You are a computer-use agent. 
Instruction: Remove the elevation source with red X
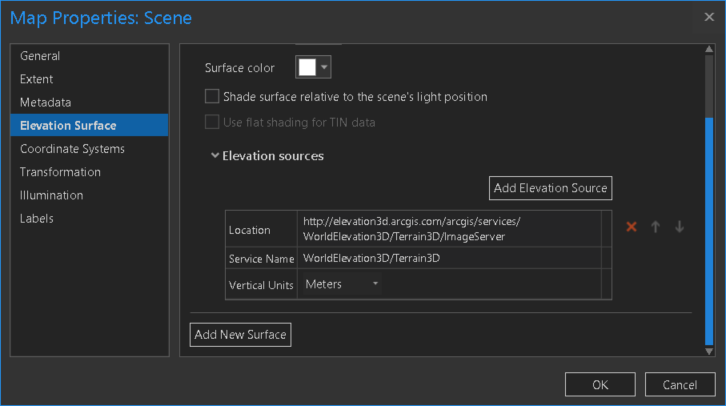click(x=631, y=227)
